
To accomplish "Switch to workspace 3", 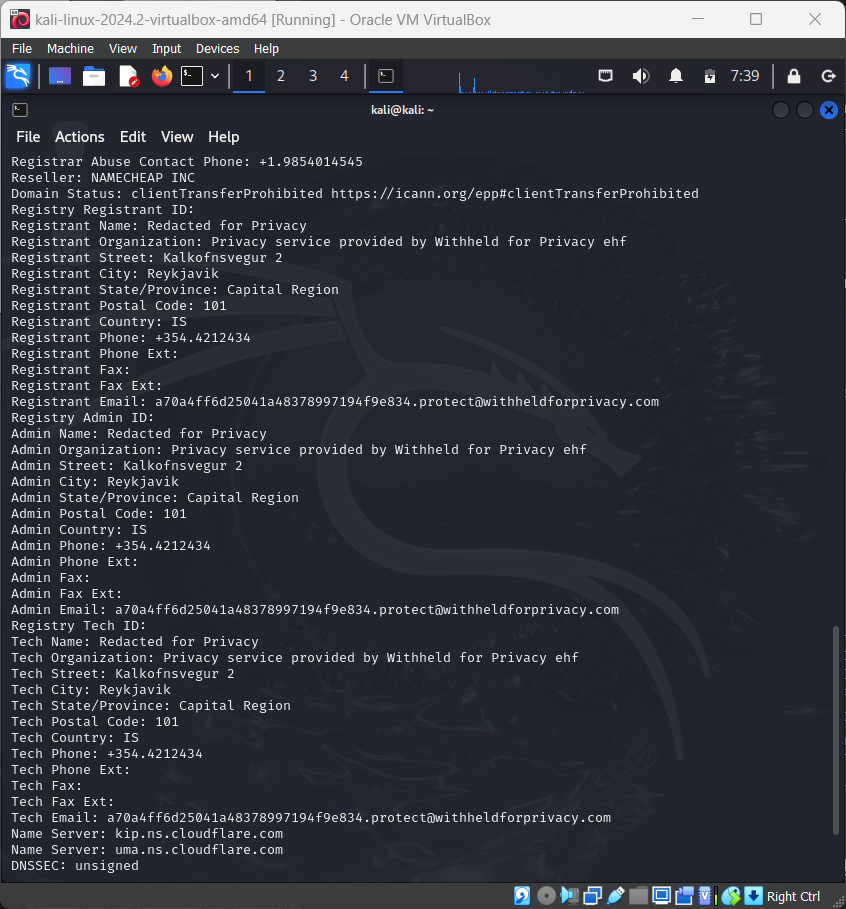I will click(313, 75).
